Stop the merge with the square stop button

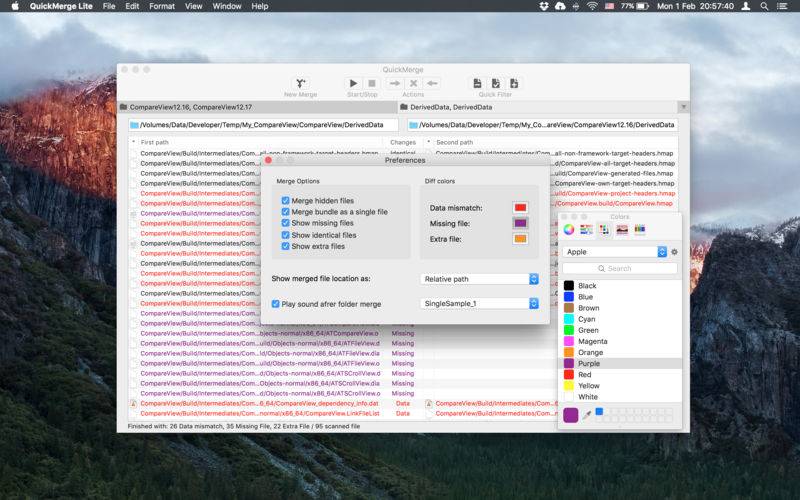[372, 83]
